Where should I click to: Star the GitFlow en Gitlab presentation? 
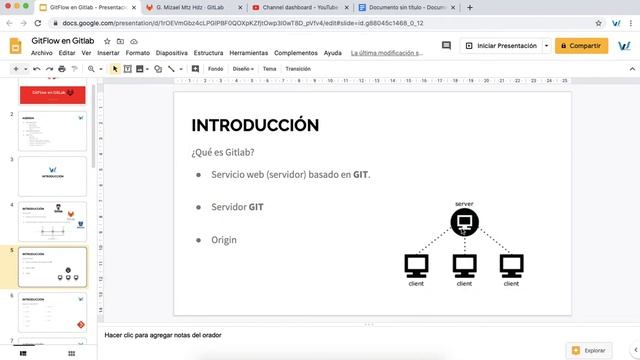click(107, 41)
